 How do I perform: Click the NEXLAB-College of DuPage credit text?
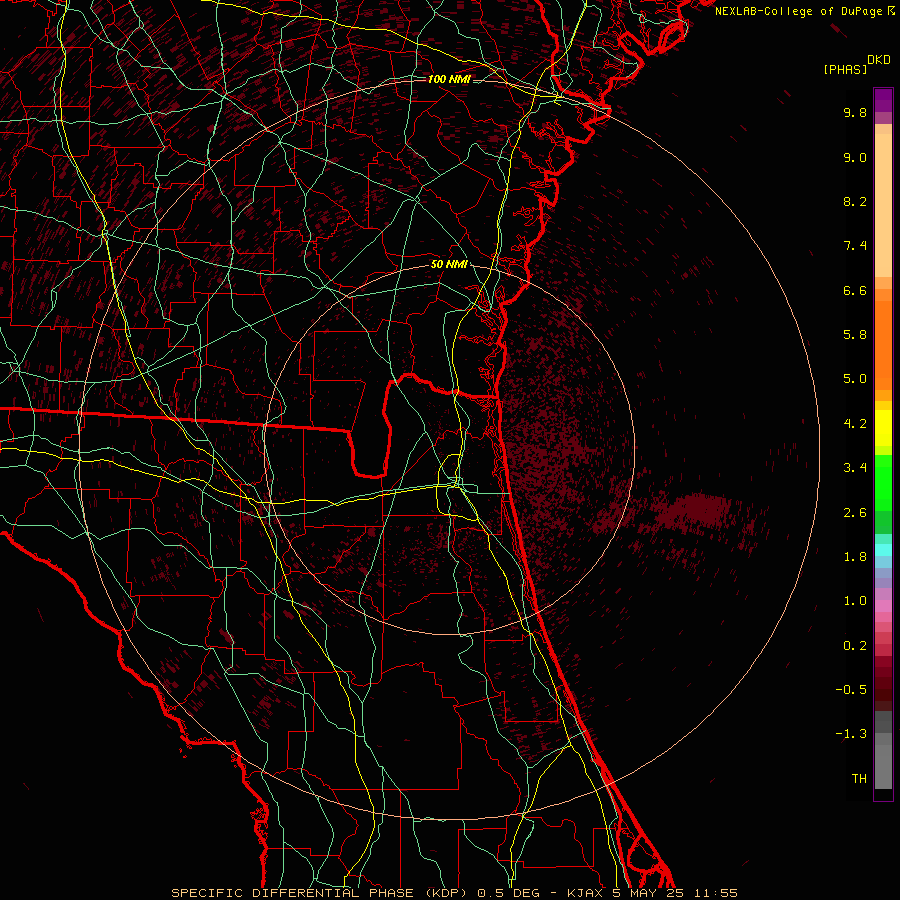click(800, 11)
